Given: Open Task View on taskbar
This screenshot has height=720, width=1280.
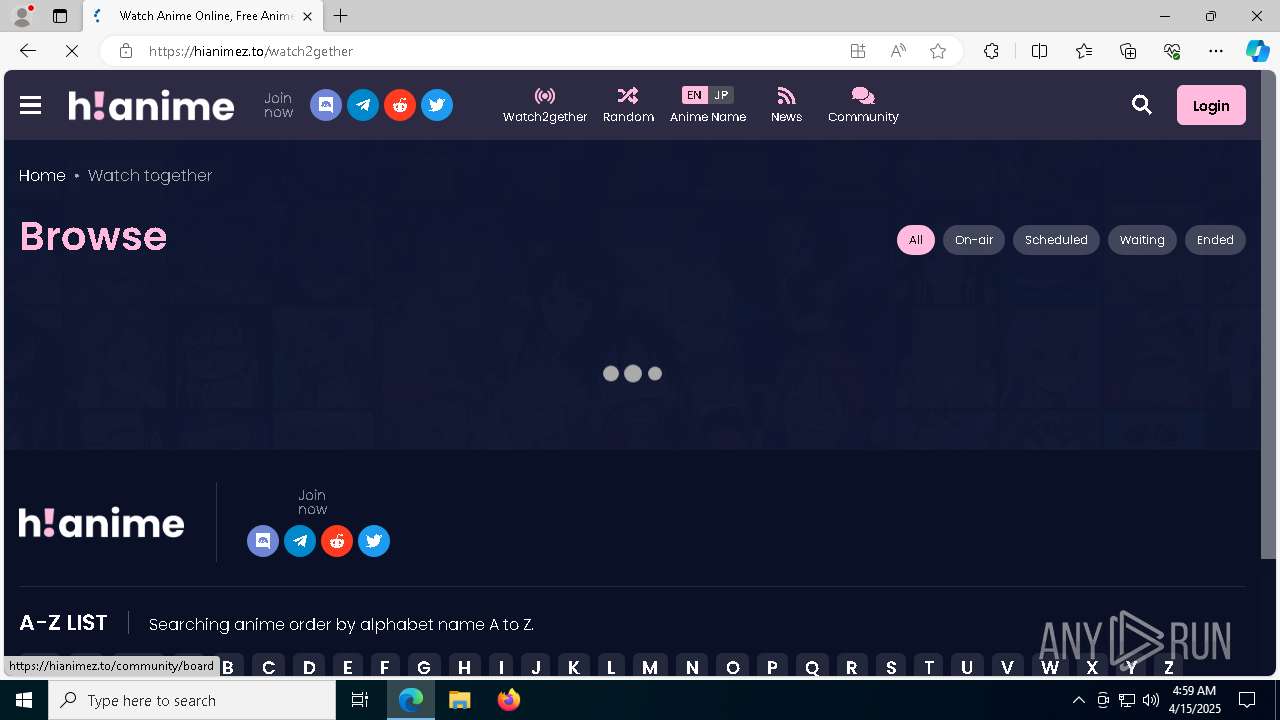Looking at the screenshot, I should pyautogui.click(x=360, y=700).
